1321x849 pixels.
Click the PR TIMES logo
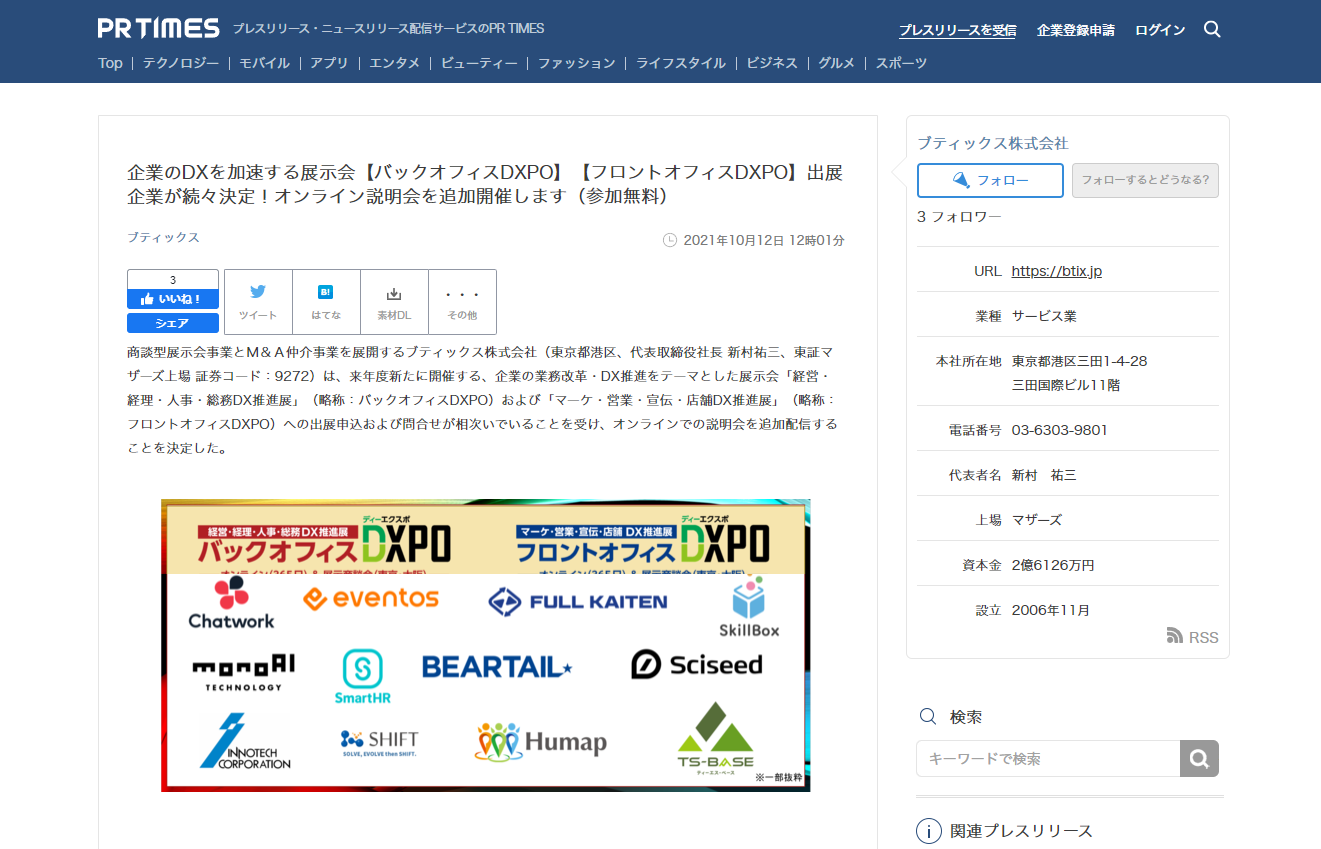click(x=159, y=28)
